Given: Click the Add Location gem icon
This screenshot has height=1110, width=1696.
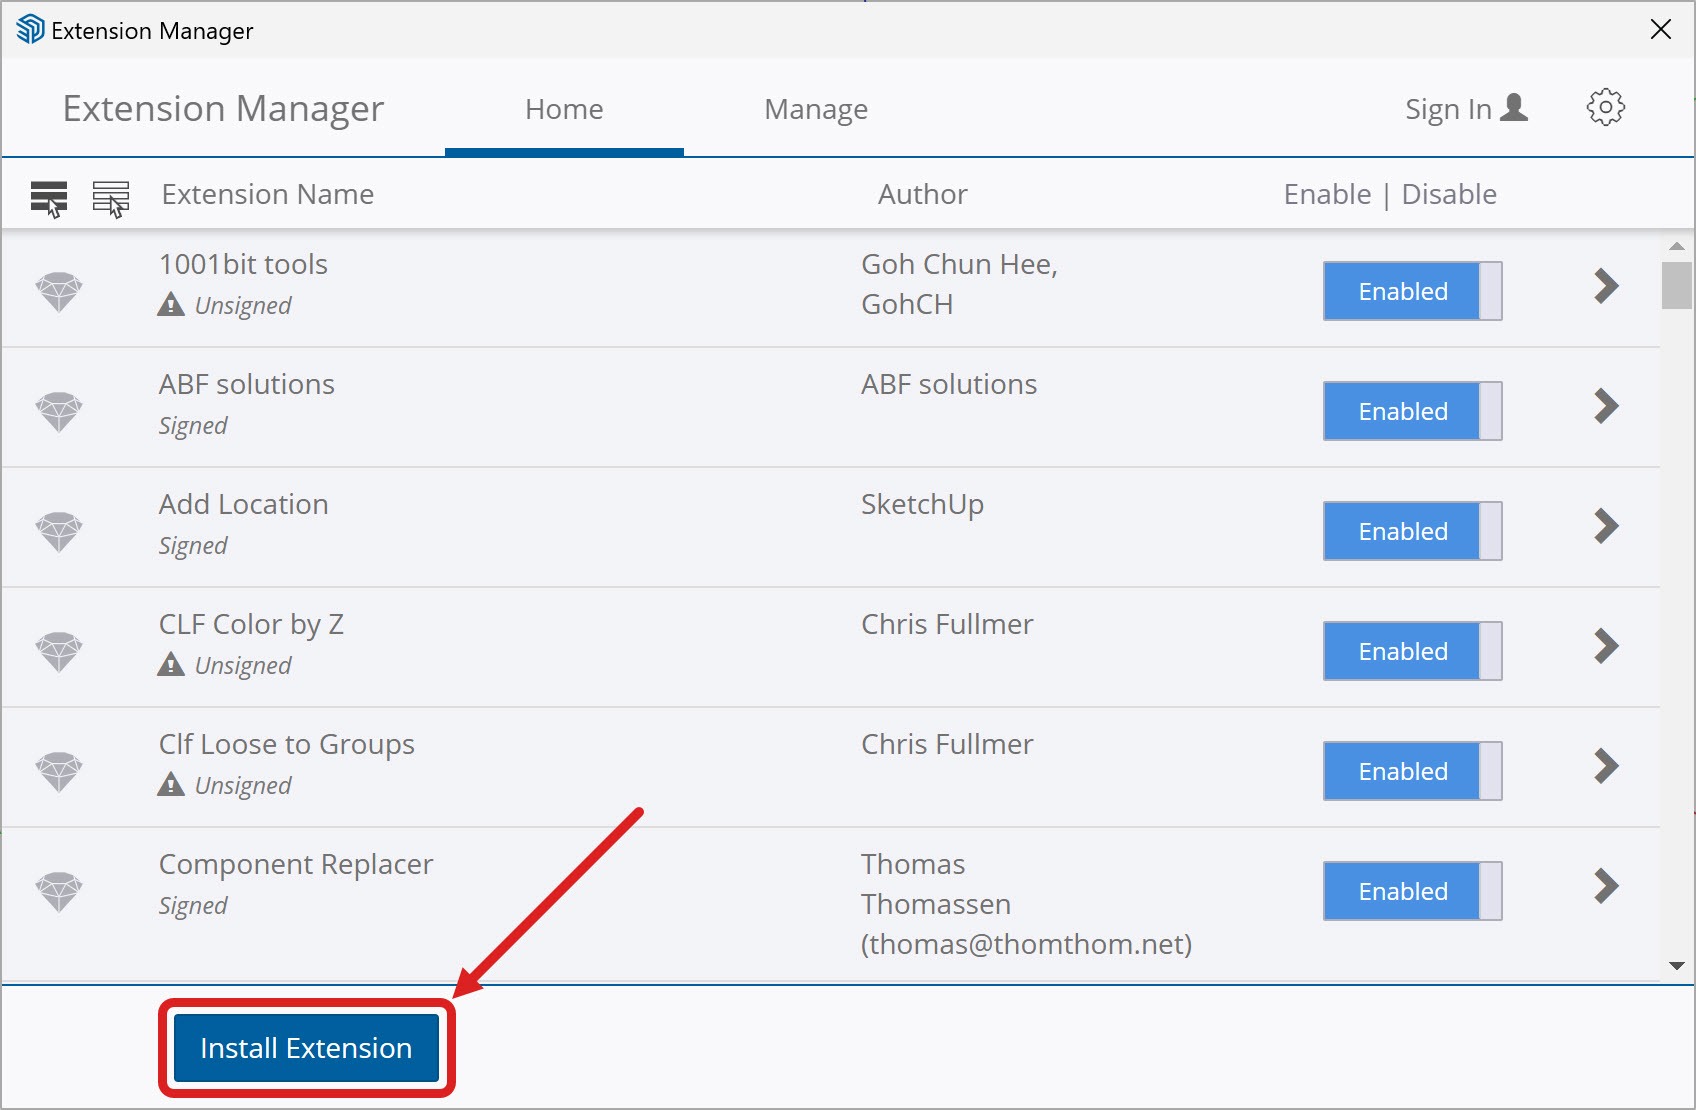Looking at the screenshot, I should [x=59, y=531].
